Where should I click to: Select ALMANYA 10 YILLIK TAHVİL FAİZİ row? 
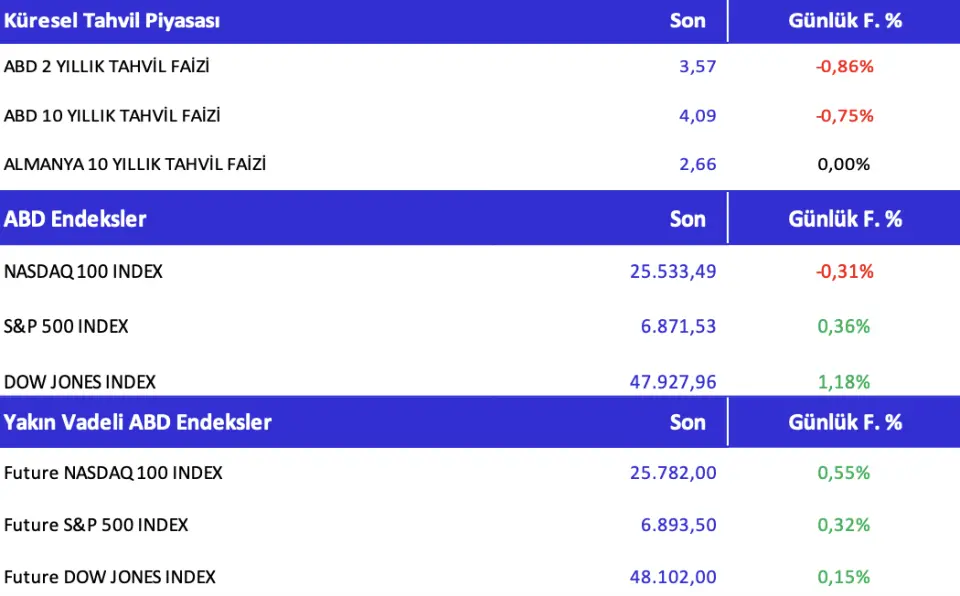tap(135, 164)
